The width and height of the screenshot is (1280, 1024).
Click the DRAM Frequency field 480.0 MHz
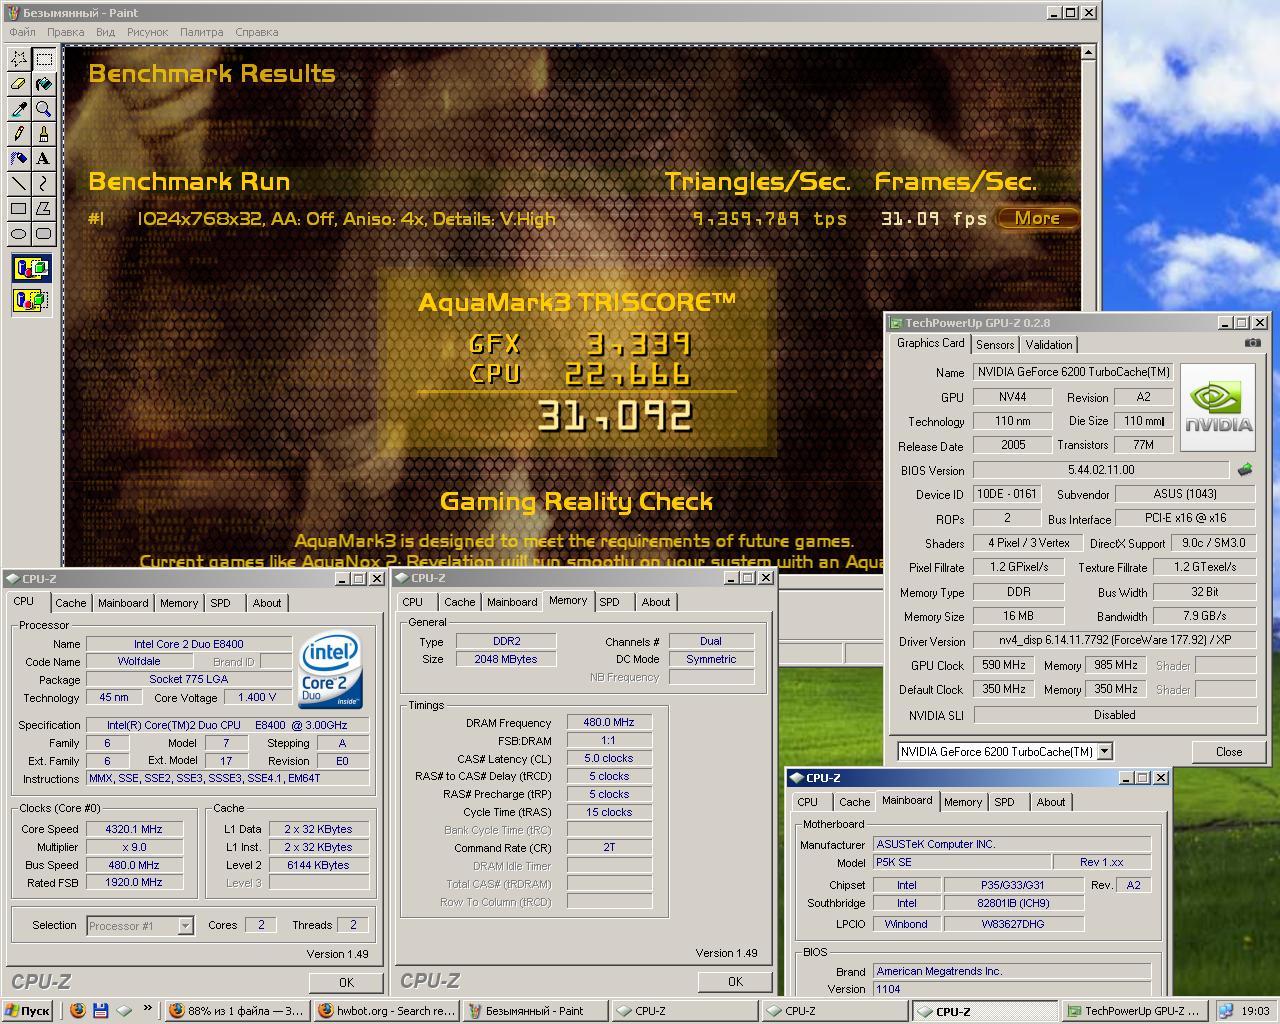(609, 722)
